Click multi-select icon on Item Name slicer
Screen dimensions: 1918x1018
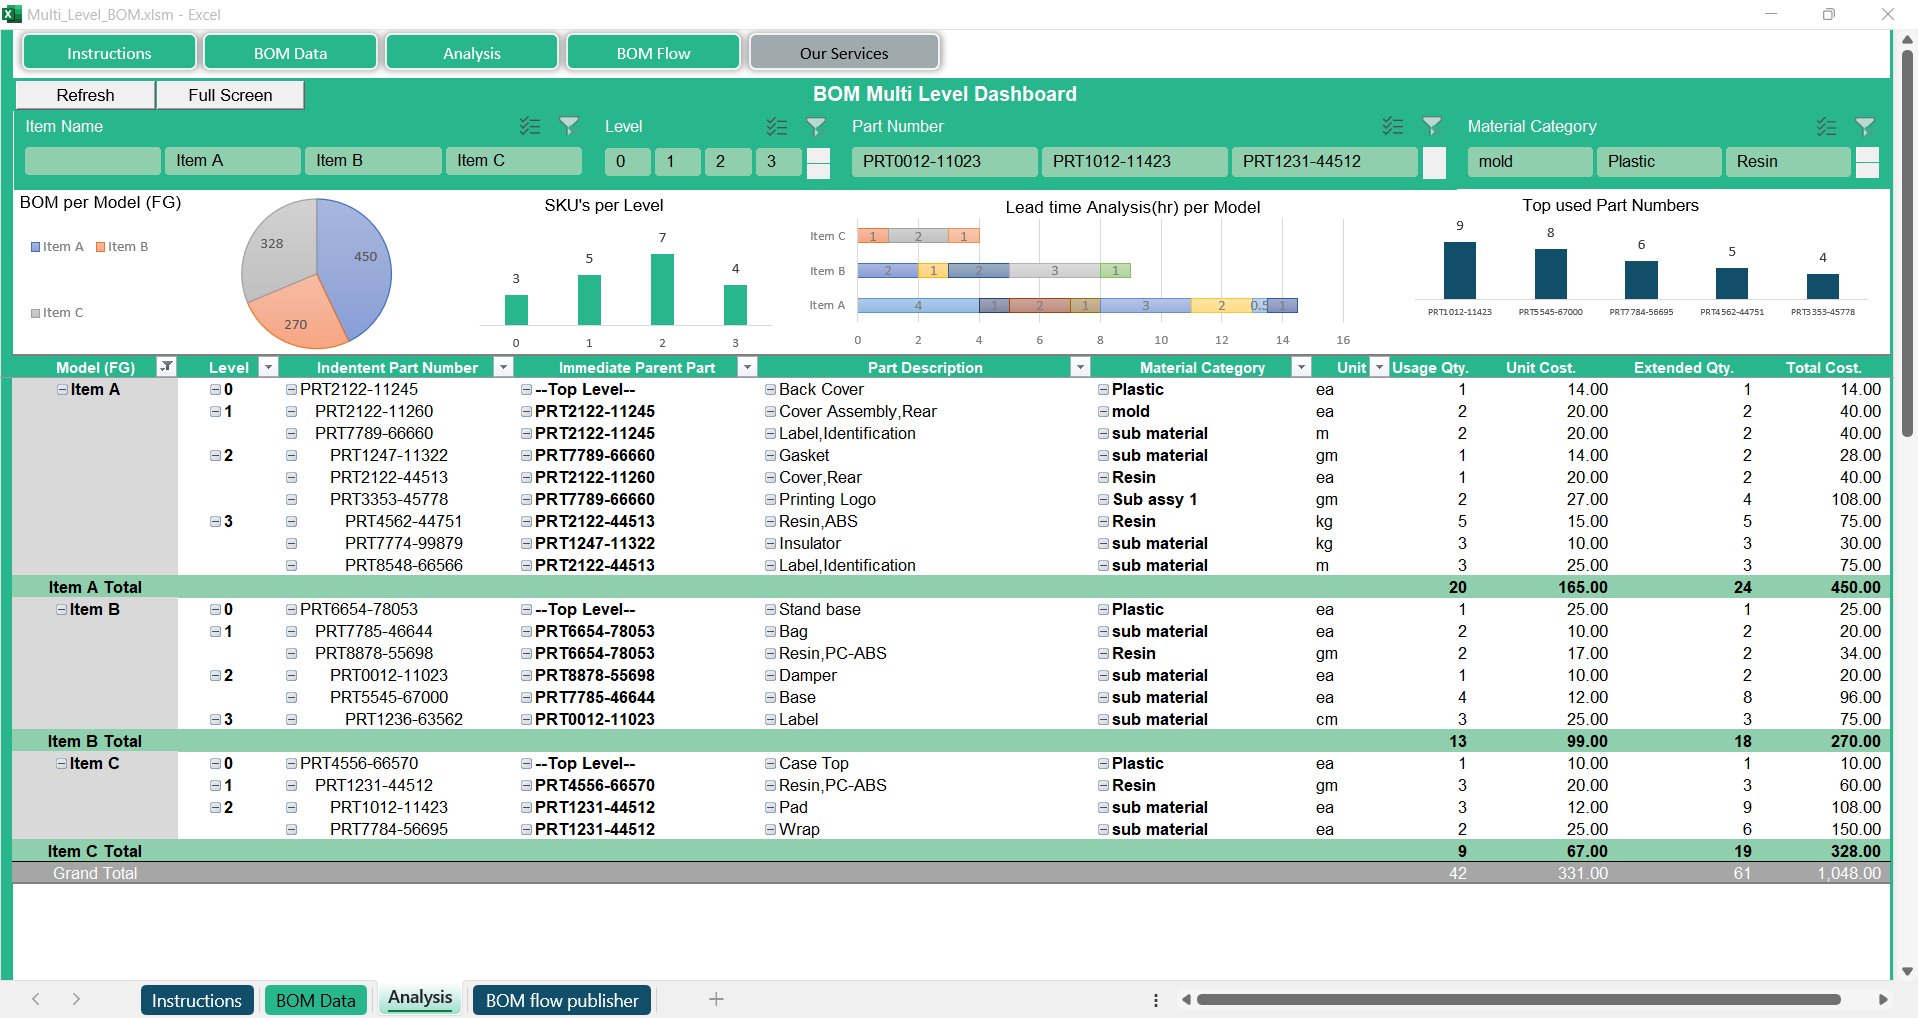click(529, 126)
